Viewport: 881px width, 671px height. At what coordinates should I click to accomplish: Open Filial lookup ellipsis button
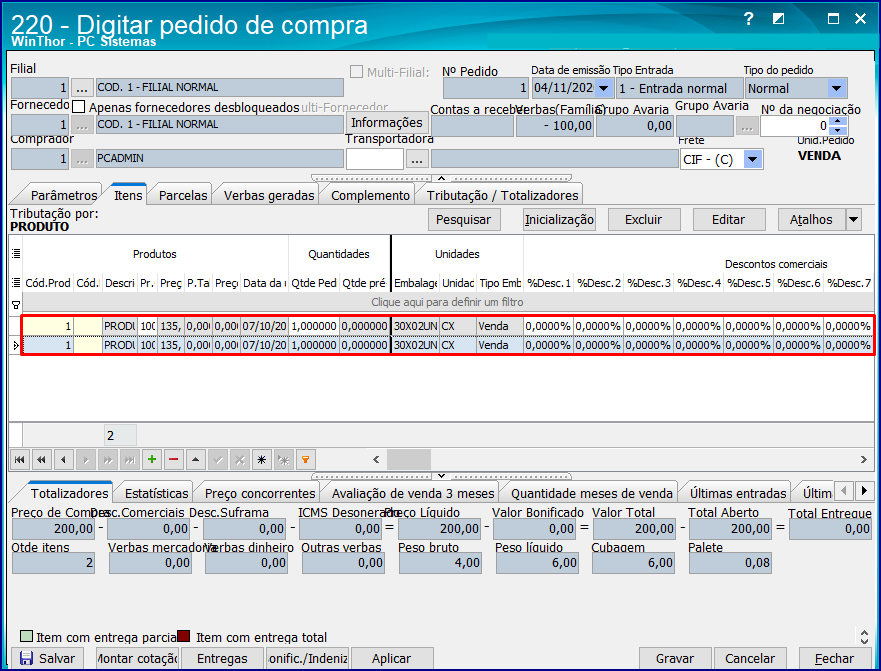coord(82,88)
